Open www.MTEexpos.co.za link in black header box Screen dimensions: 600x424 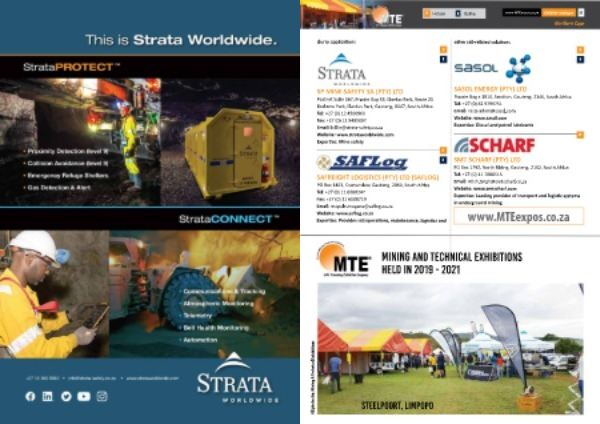click(x=520, y=12)
